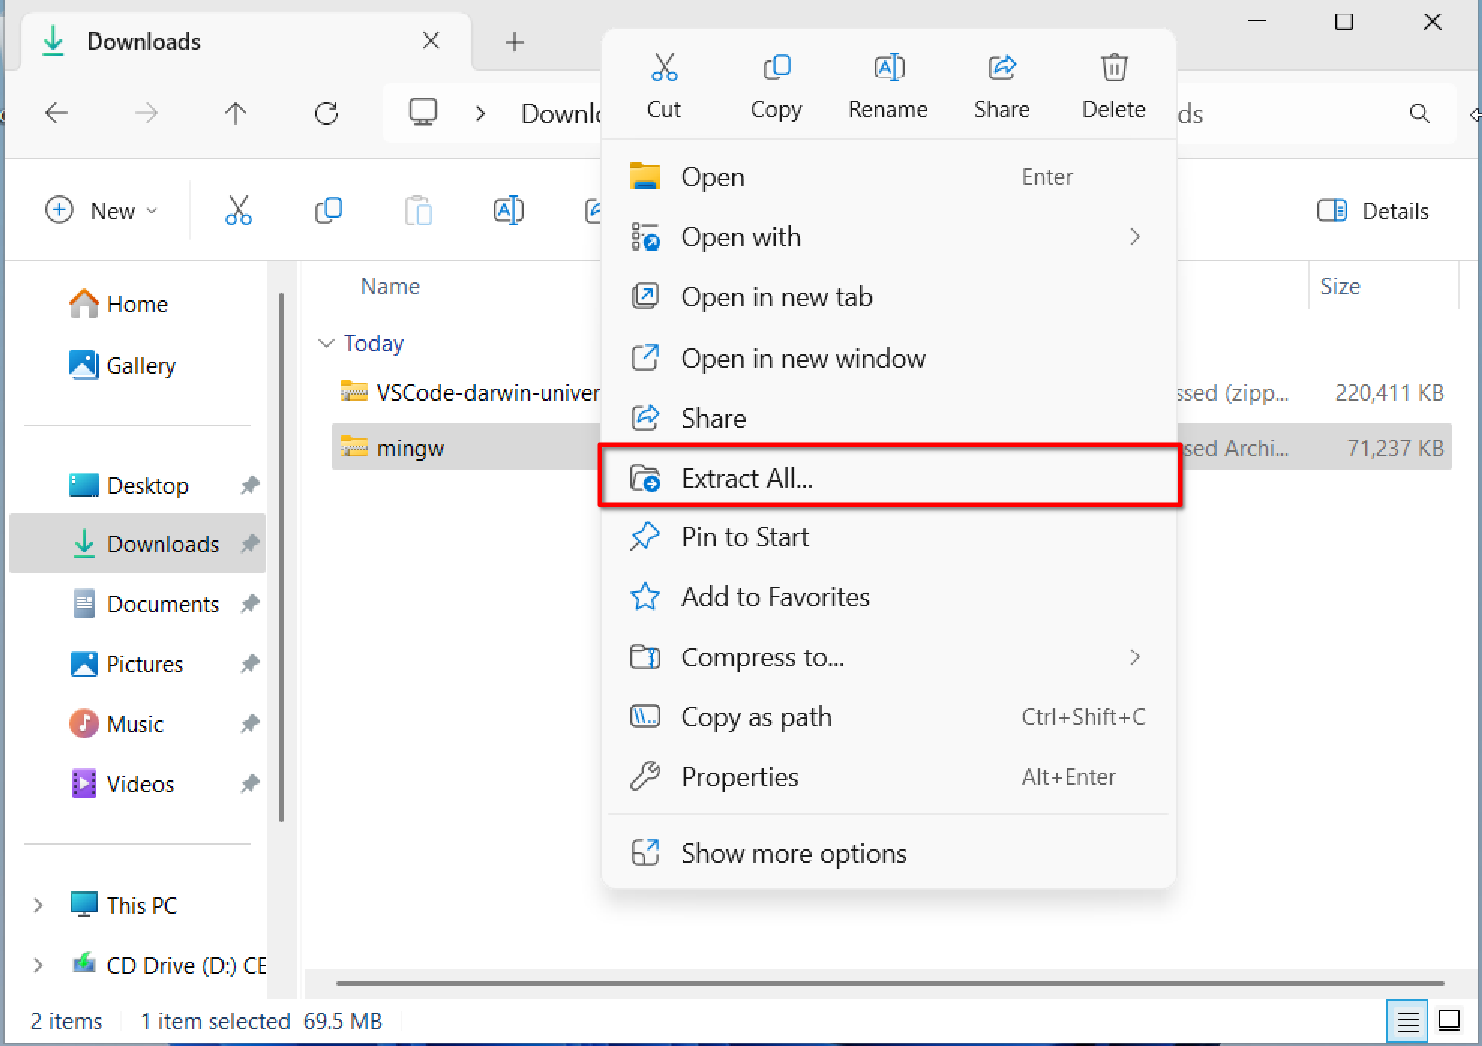Switch to large thumbnails view in status bar
The height and width of the screenshot is (1046, 1482).
(x=1449, y=1021)
